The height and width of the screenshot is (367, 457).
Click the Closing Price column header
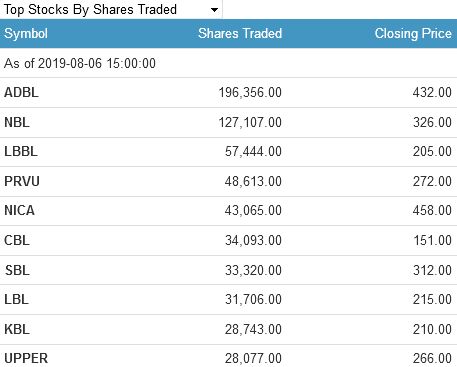413,34
